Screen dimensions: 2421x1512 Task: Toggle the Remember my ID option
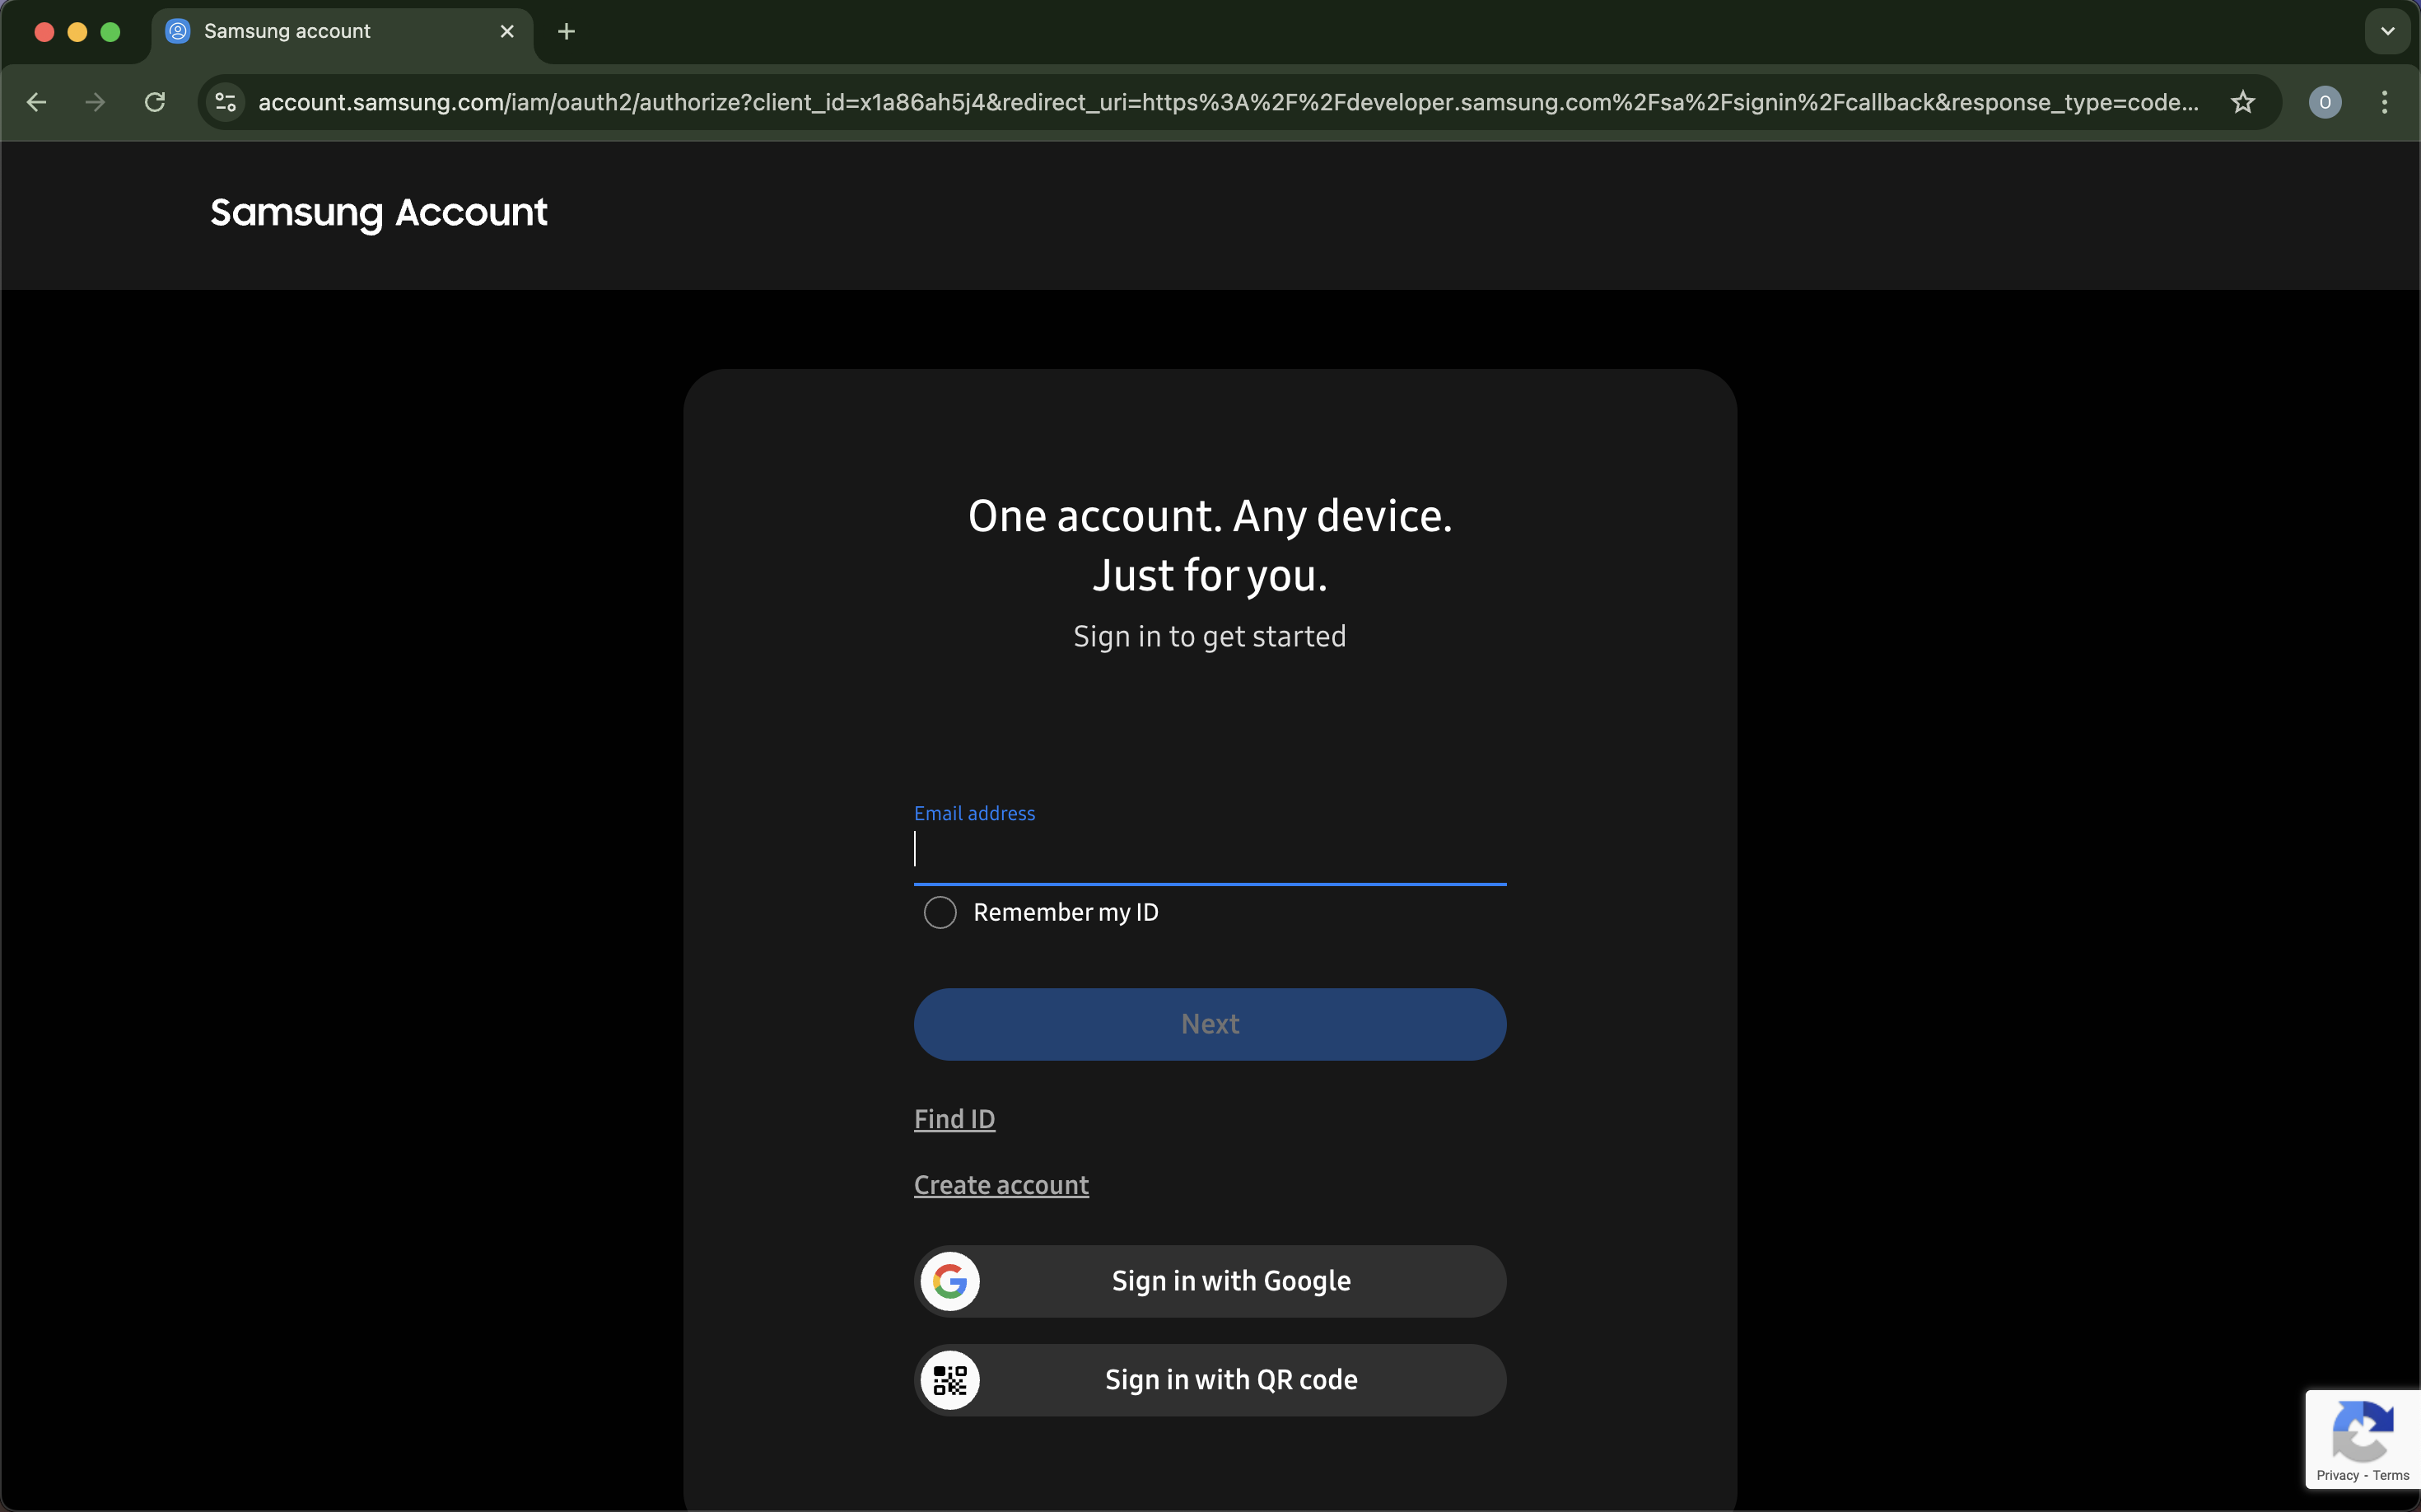[940, 912]
